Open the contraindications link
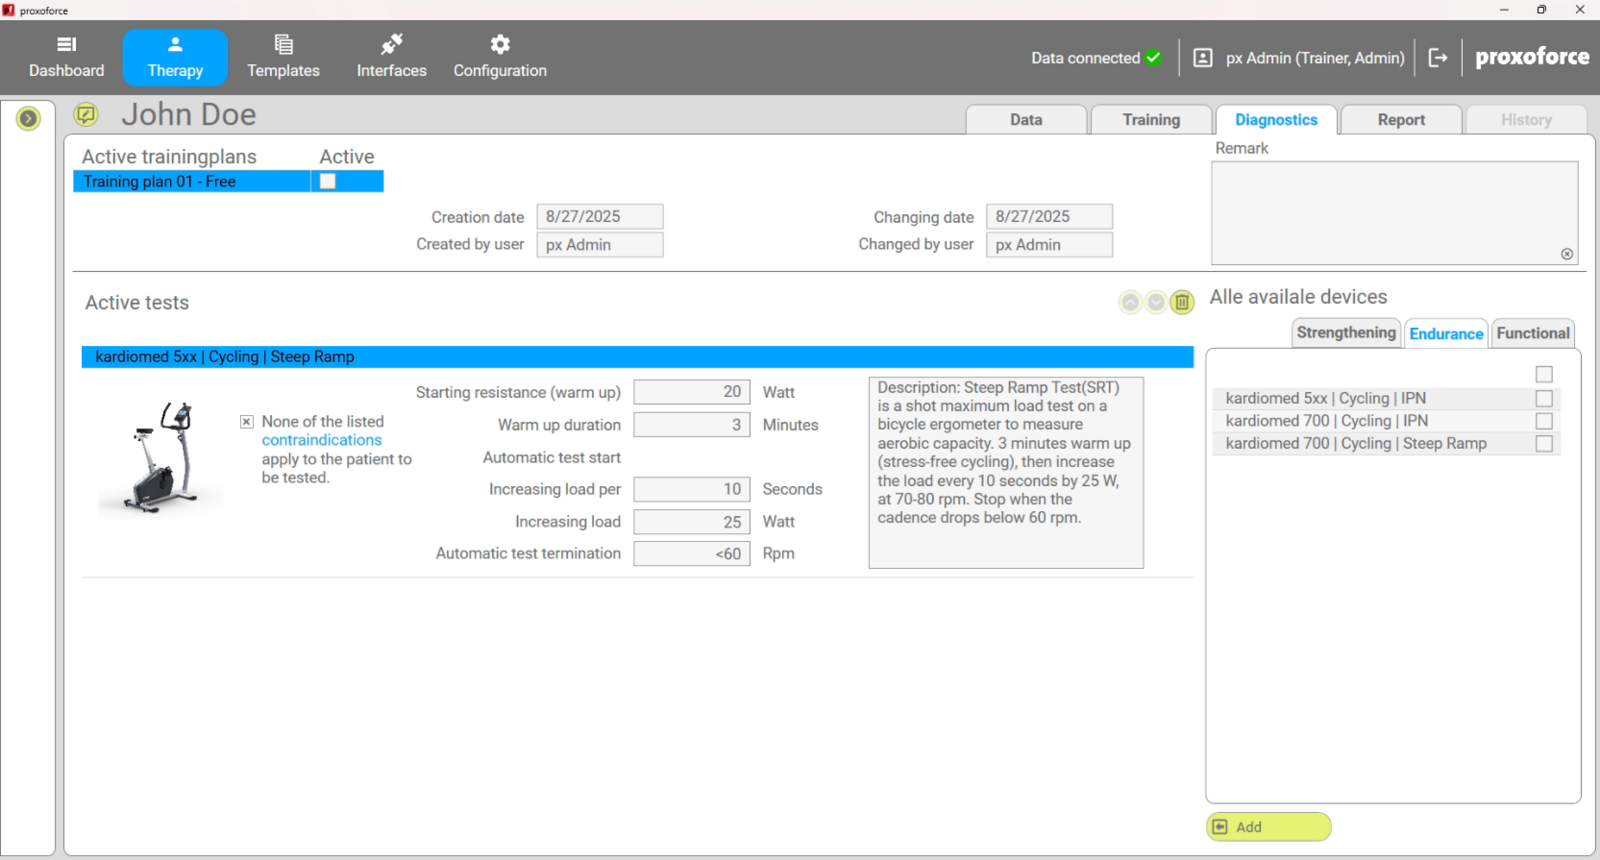Viewport: 1600px width, 860px height. (x=321, y=440)
